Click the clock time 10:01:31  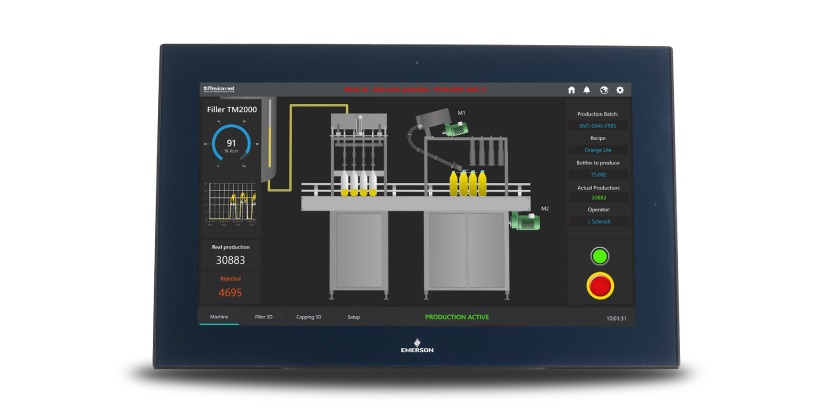pos(616,319)
